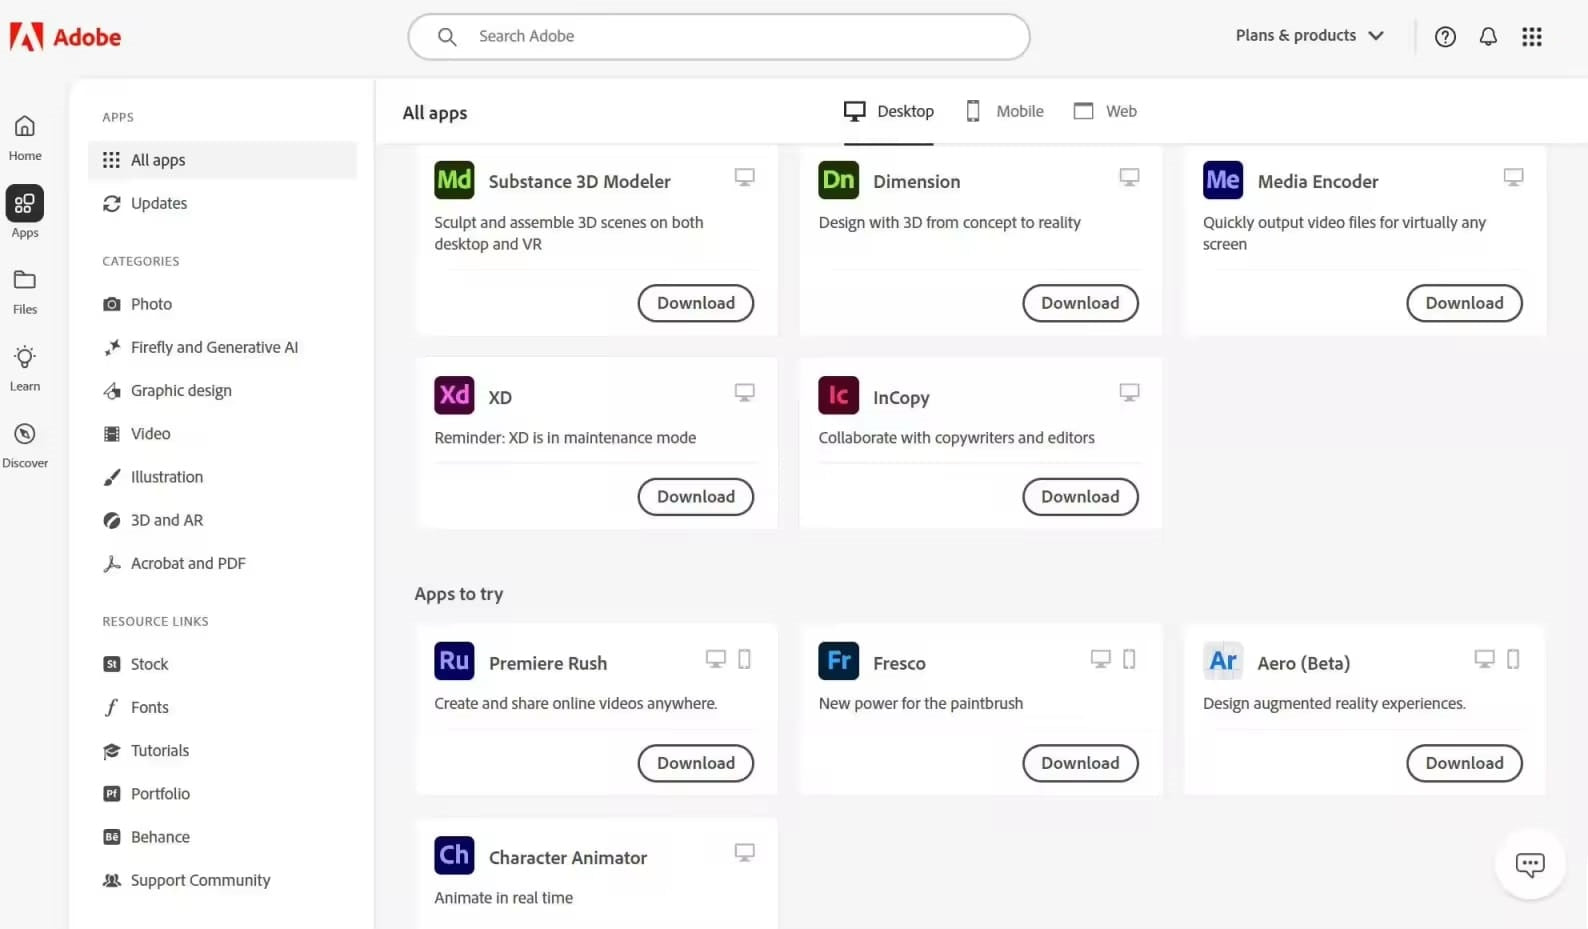
Task: Expand the Plans & products dropdown
Action: point(1309,36)
